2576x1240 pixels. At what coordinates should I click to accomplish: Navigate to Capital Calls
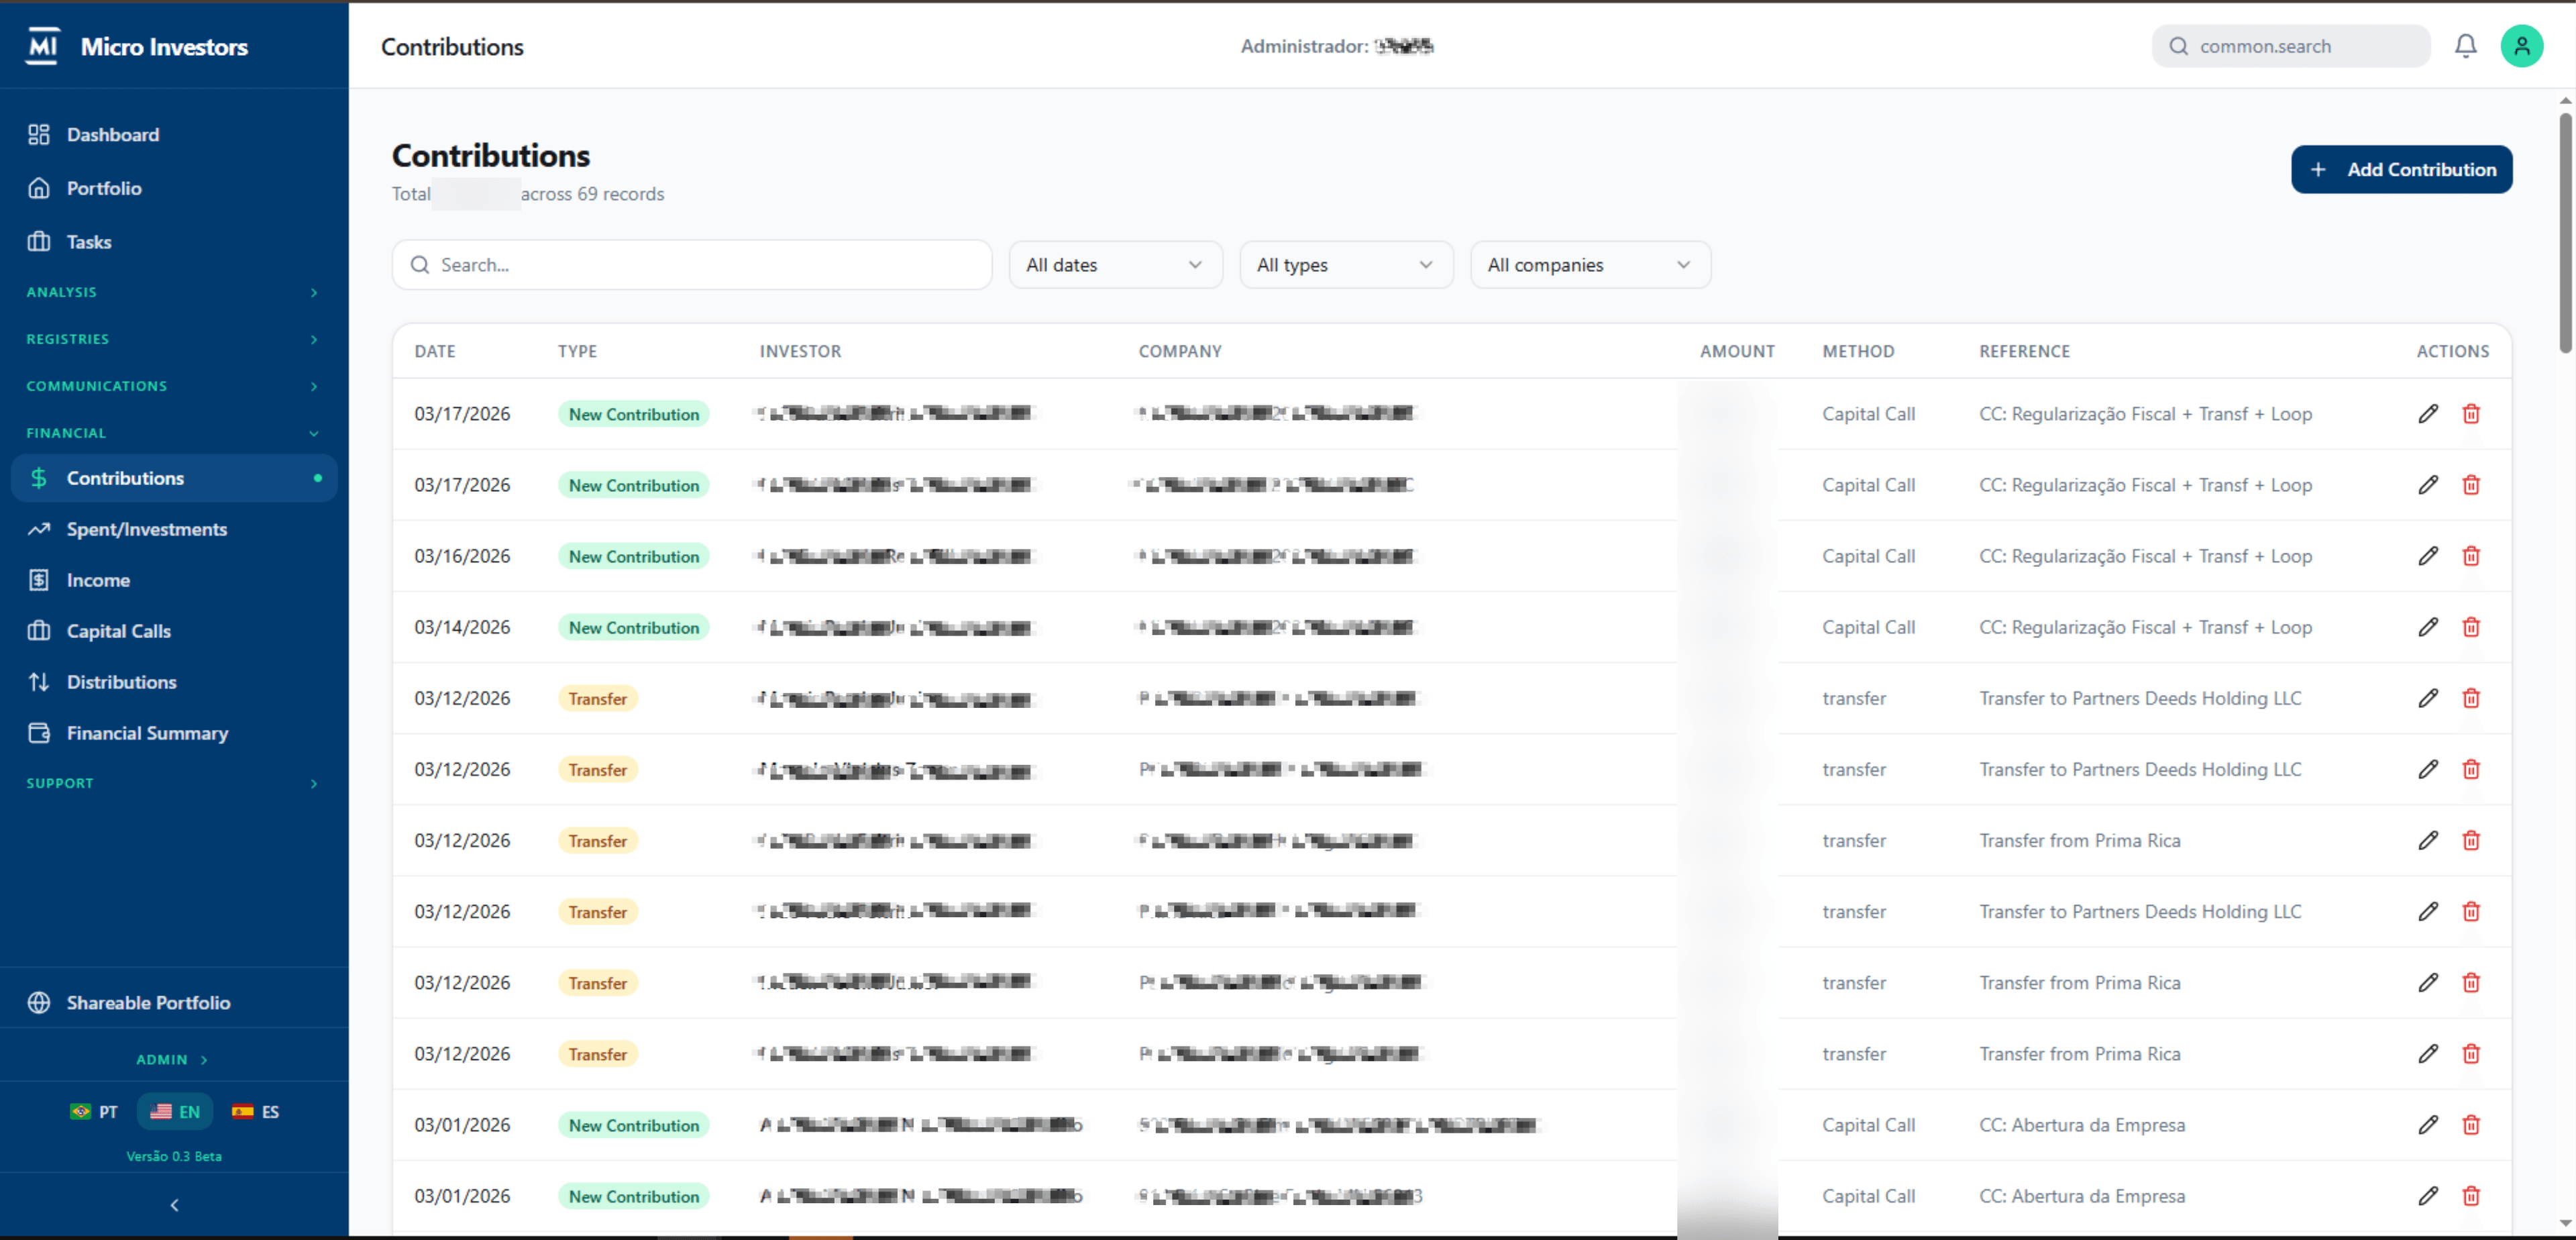tap(173, 631)
